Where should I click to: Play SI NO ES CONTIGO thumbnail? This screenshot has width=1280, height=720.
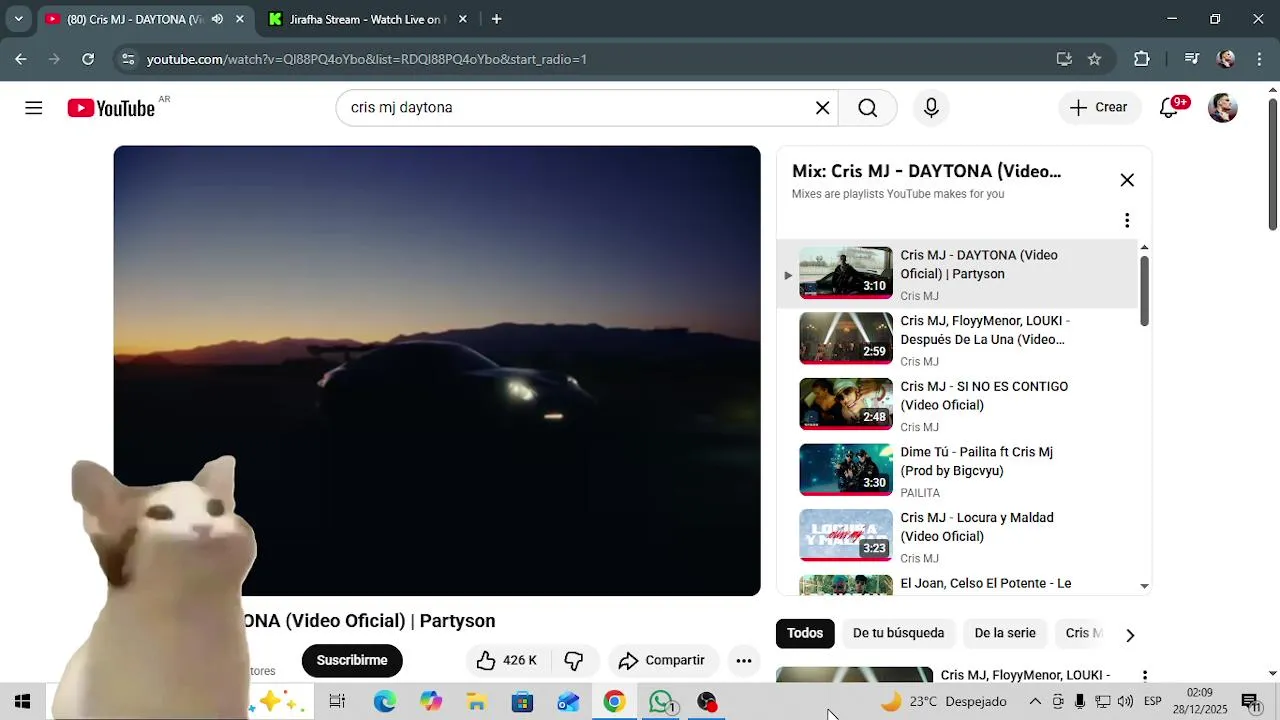point(846,404)
